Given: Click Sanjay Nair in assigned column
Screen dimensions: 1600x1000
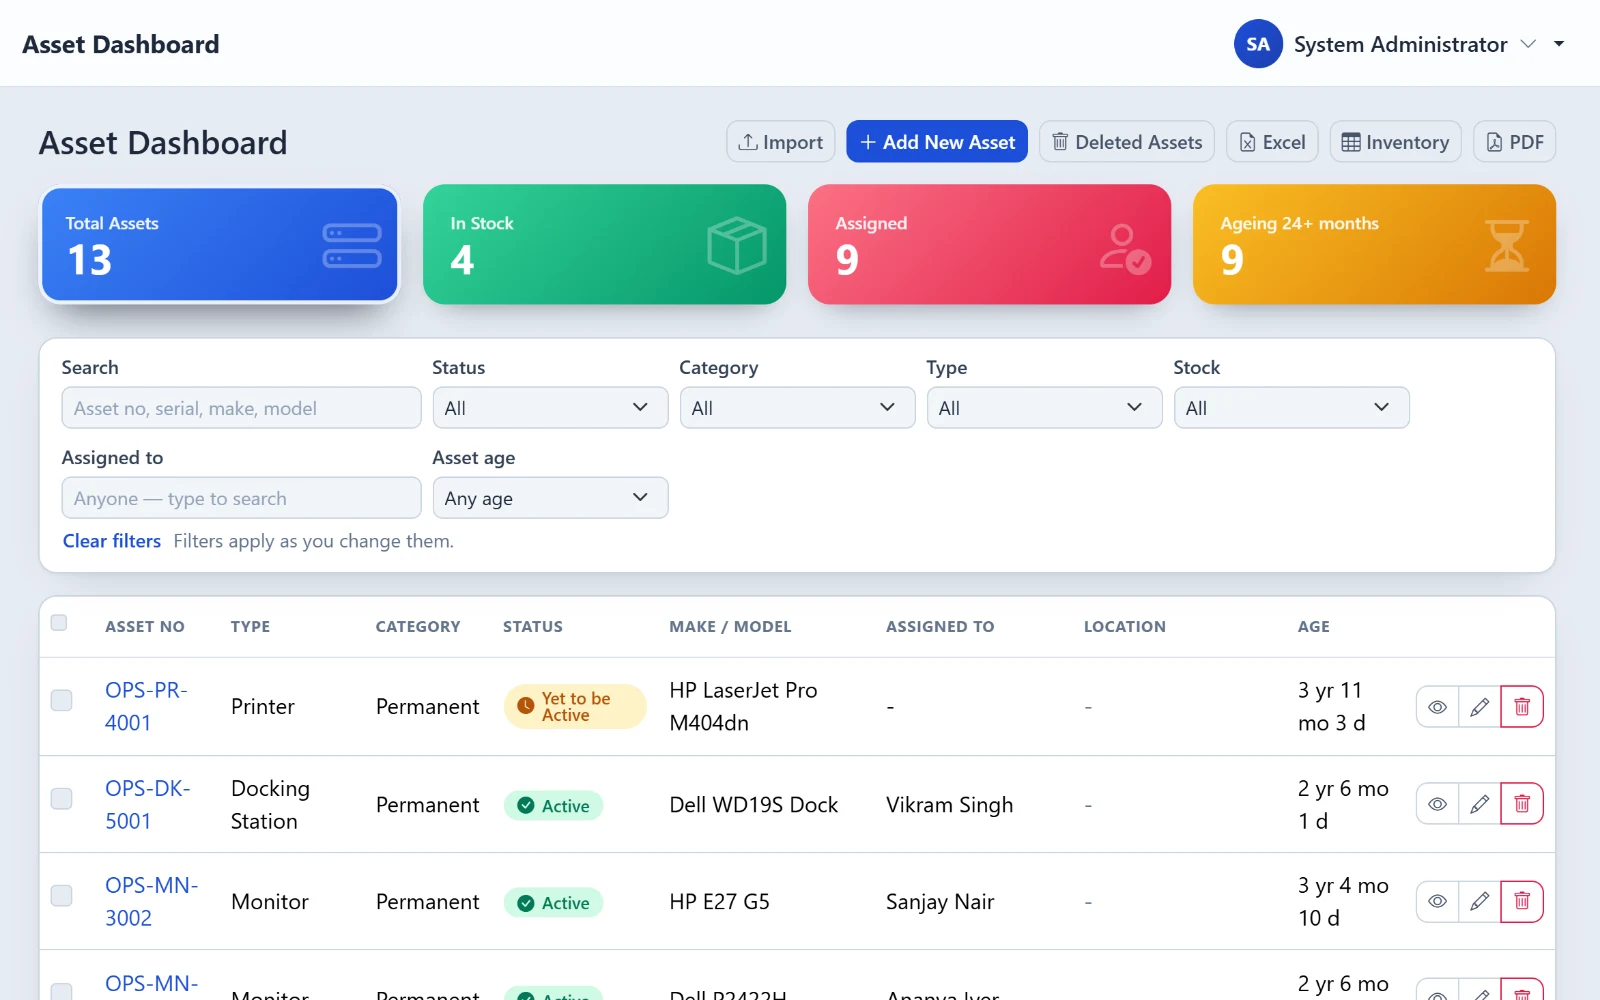Looking at the screenshot, I should point(940,902).
